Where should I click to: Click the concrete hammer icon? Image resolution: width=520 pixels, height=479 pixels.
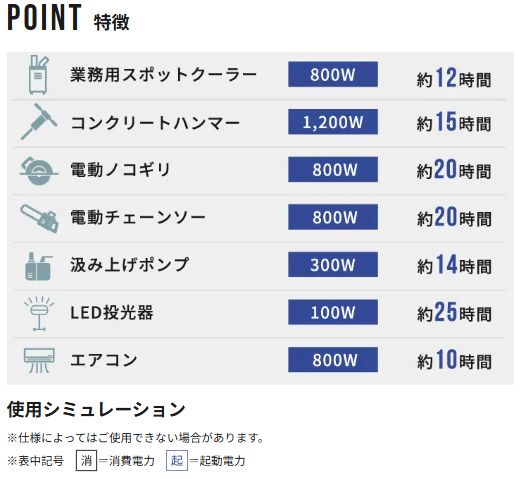pos(39,121)
